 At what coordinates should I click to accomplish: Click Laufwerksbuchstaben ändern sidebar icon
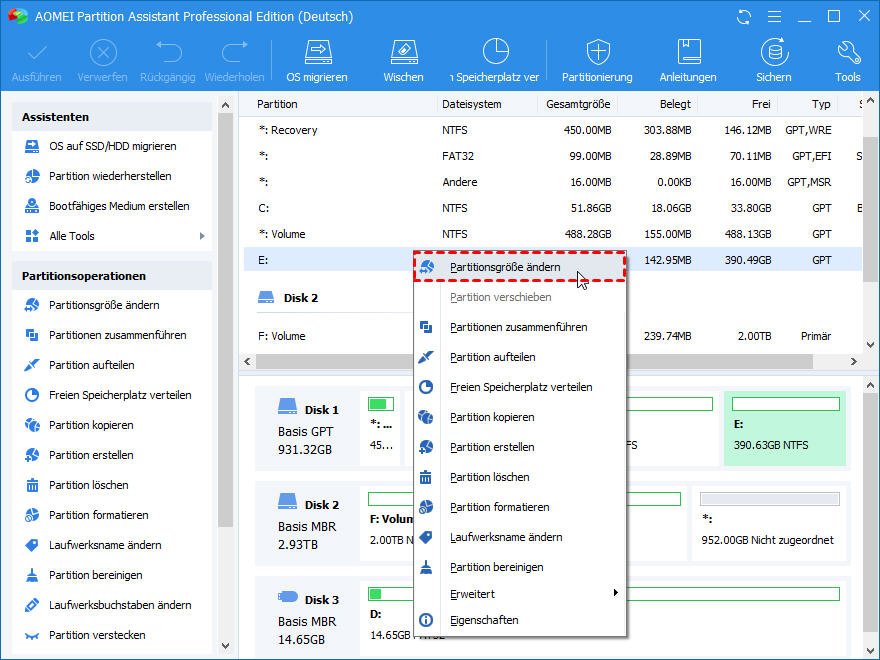coord(32,605)
